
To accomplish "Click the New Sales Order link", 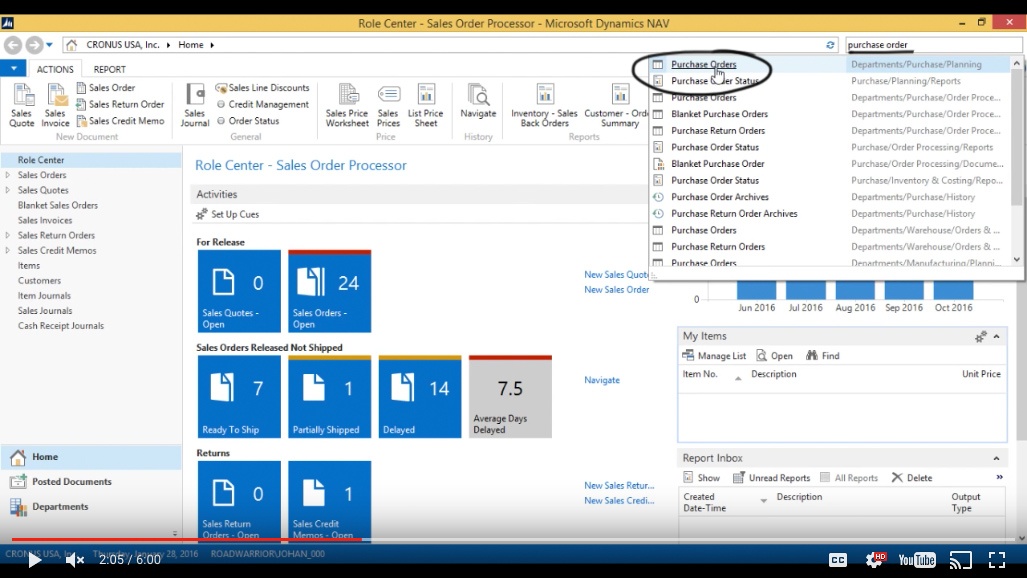I will click(x=616, y=290).
